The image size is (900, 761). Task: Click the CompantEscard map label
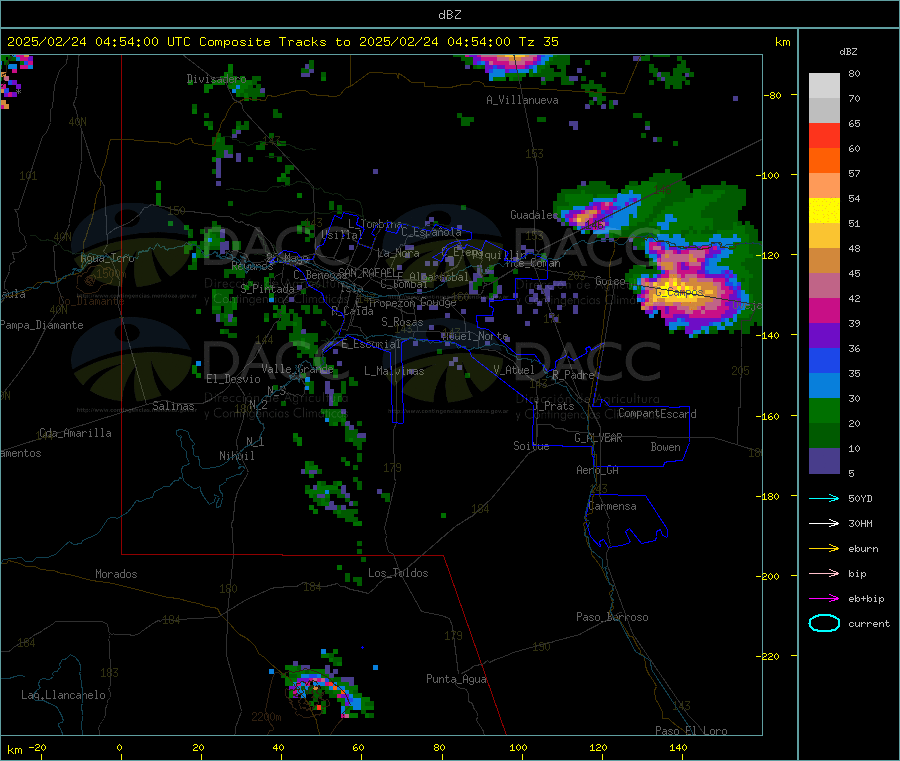657,414
